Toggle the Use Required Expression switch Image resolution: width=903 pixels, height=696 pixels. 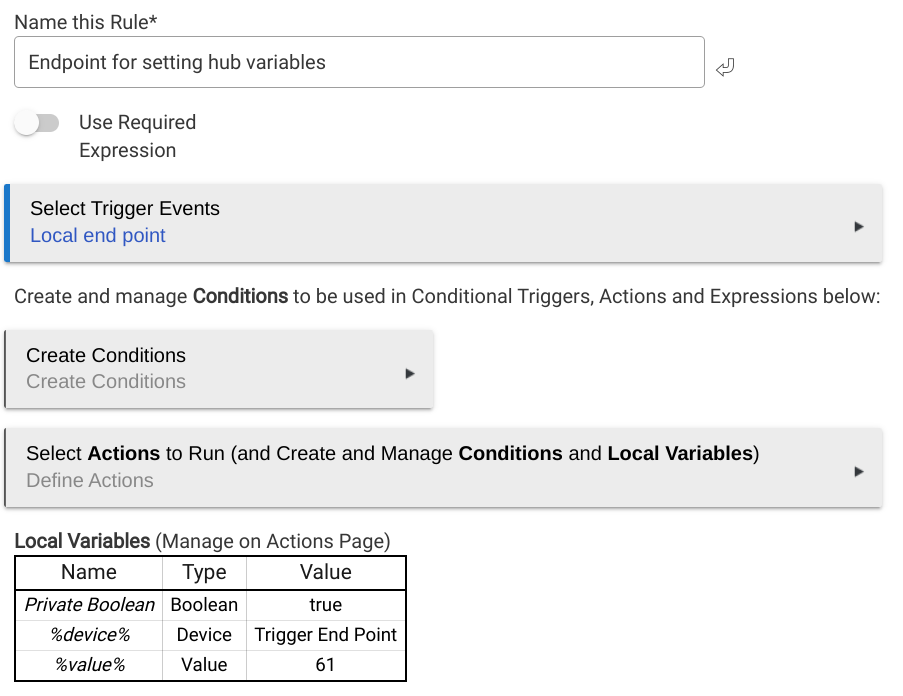point(37,123)
